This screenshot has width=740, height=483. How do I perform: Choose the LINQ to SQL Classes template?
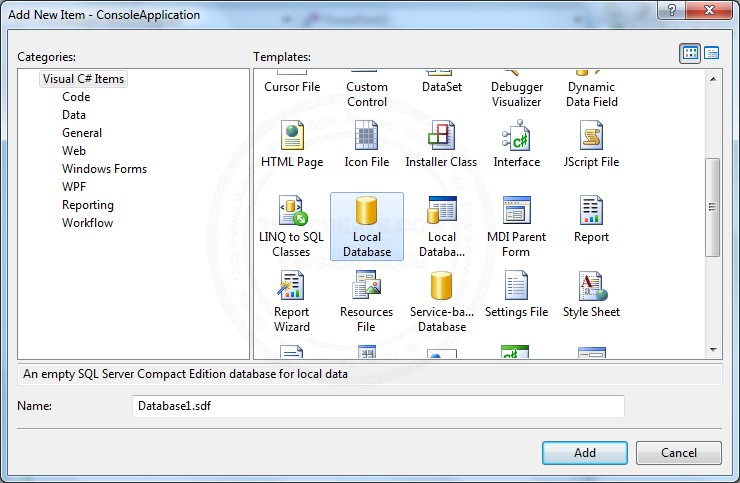tap(291, 212)
